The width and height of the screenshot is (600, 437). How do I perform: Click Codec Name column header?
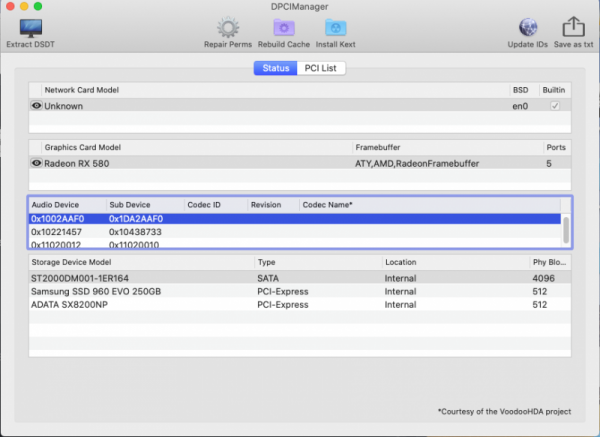click(327, 205)
